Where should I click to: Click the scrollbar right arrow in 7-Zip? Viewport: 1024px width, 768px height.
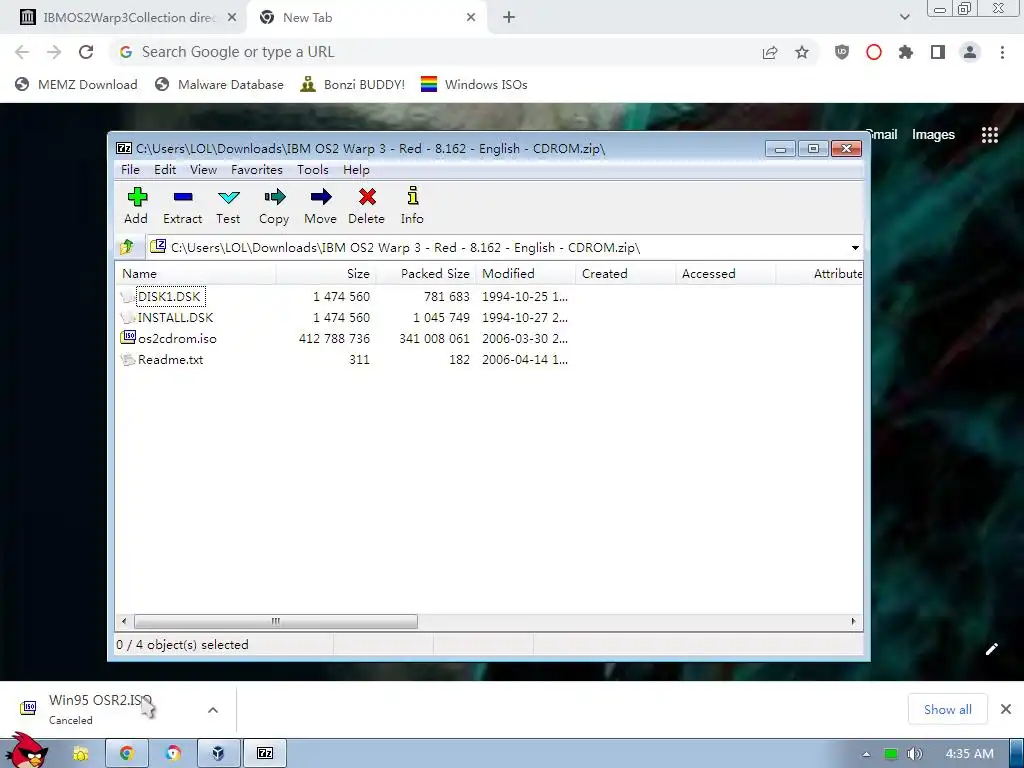[854, 621]
